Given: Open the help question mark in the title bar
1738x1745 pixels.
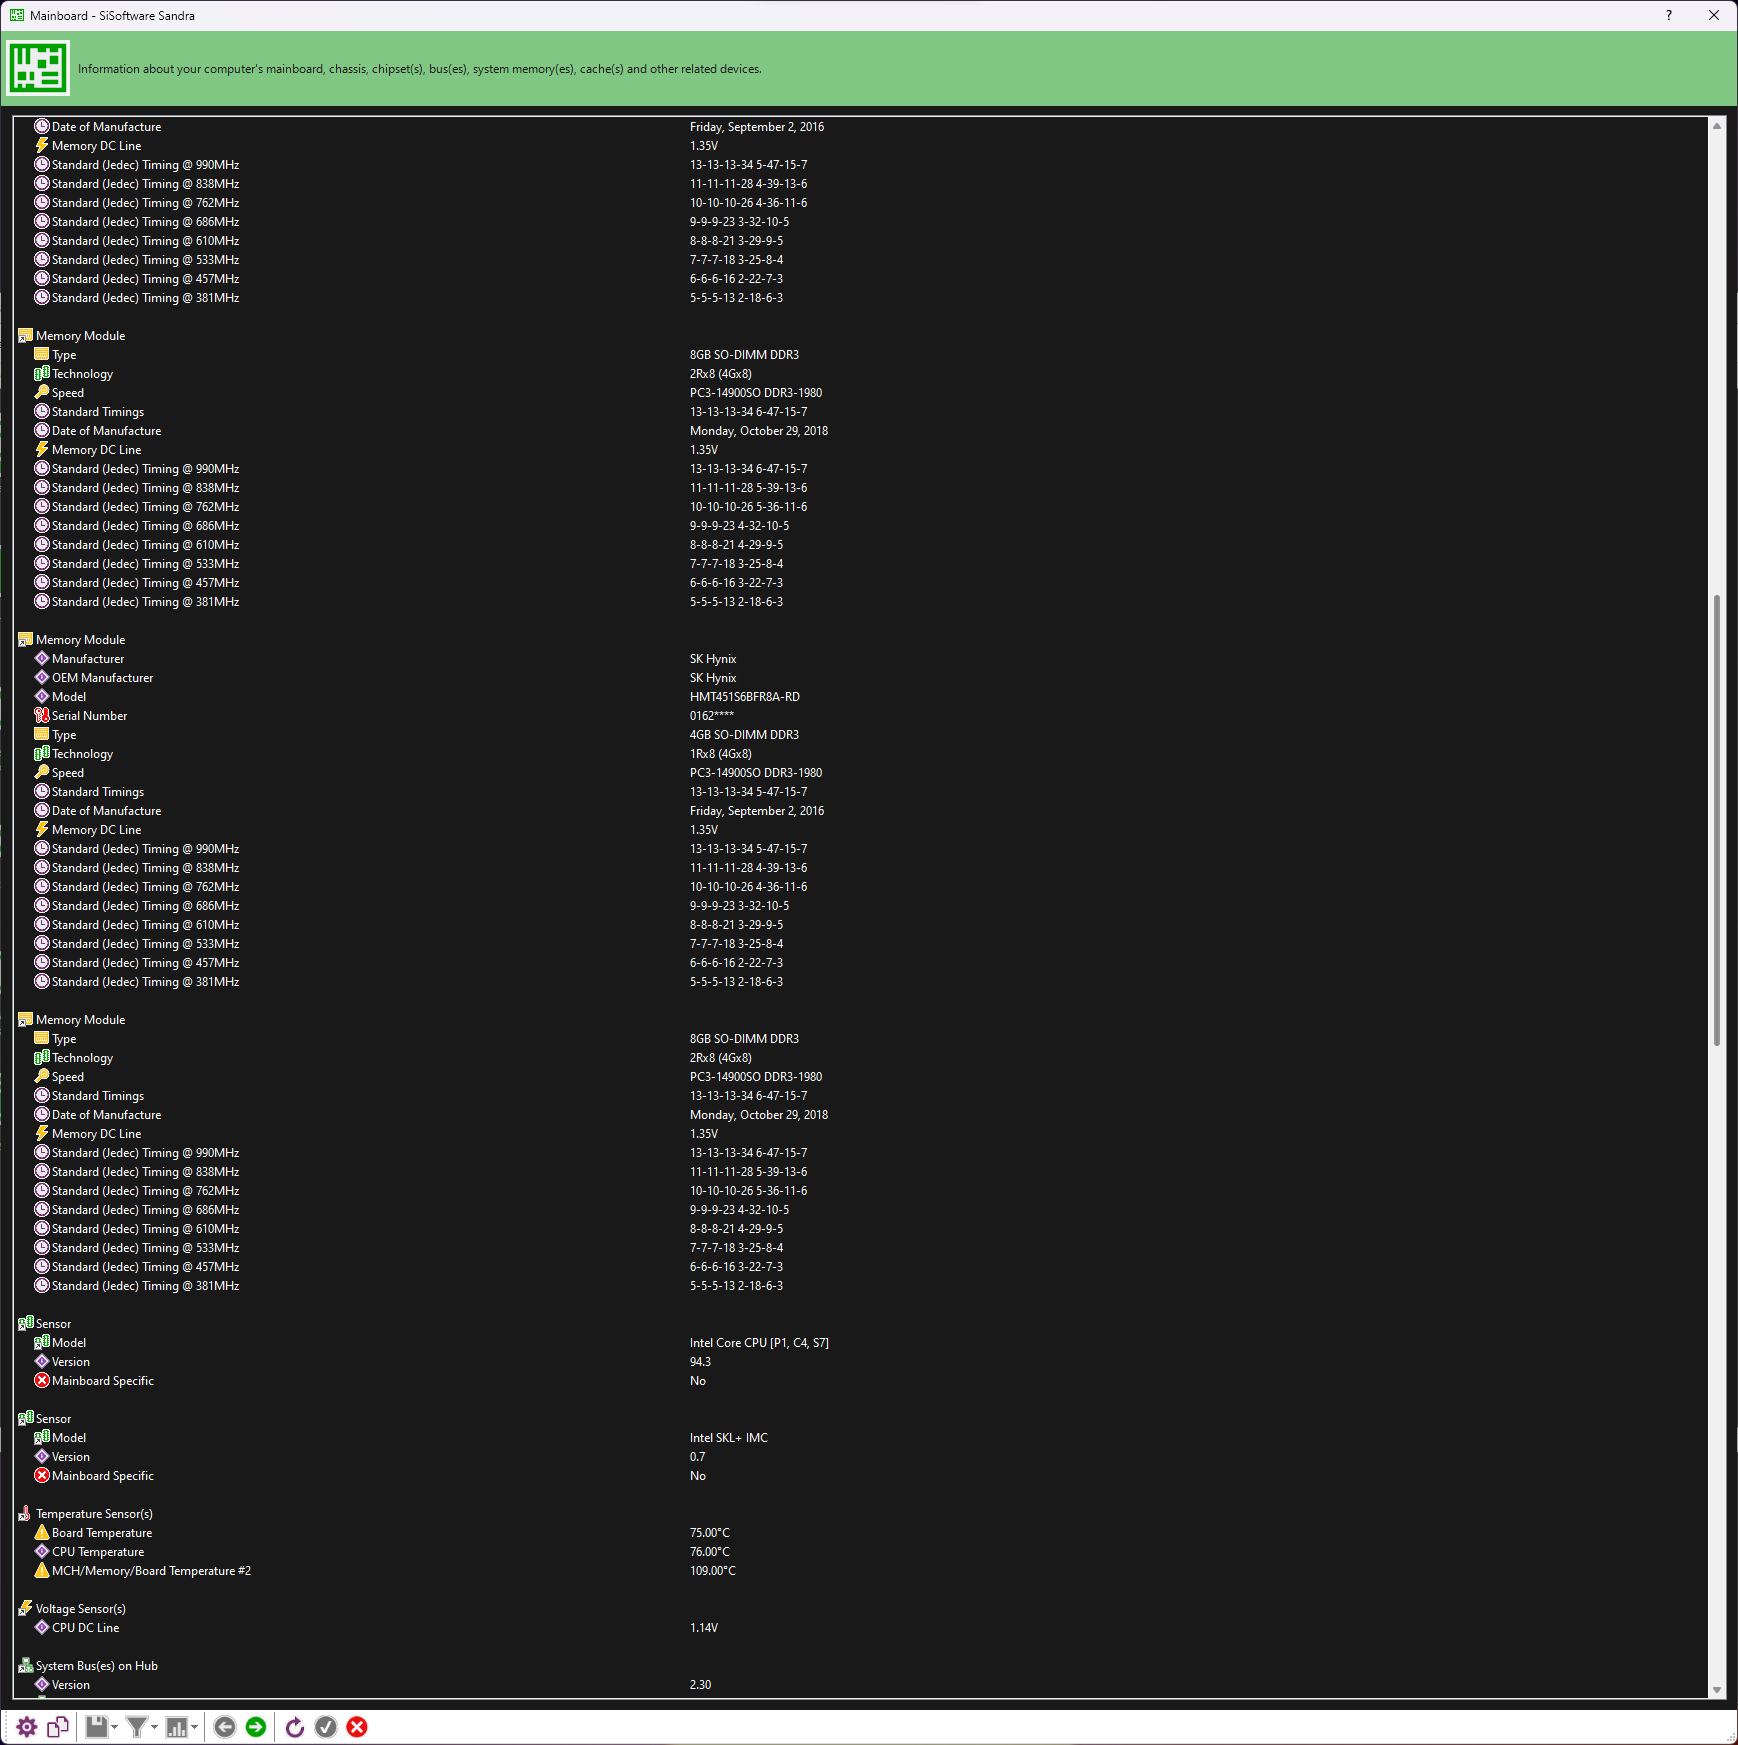Looking at the screenshot, I should tap(1669, 15).
